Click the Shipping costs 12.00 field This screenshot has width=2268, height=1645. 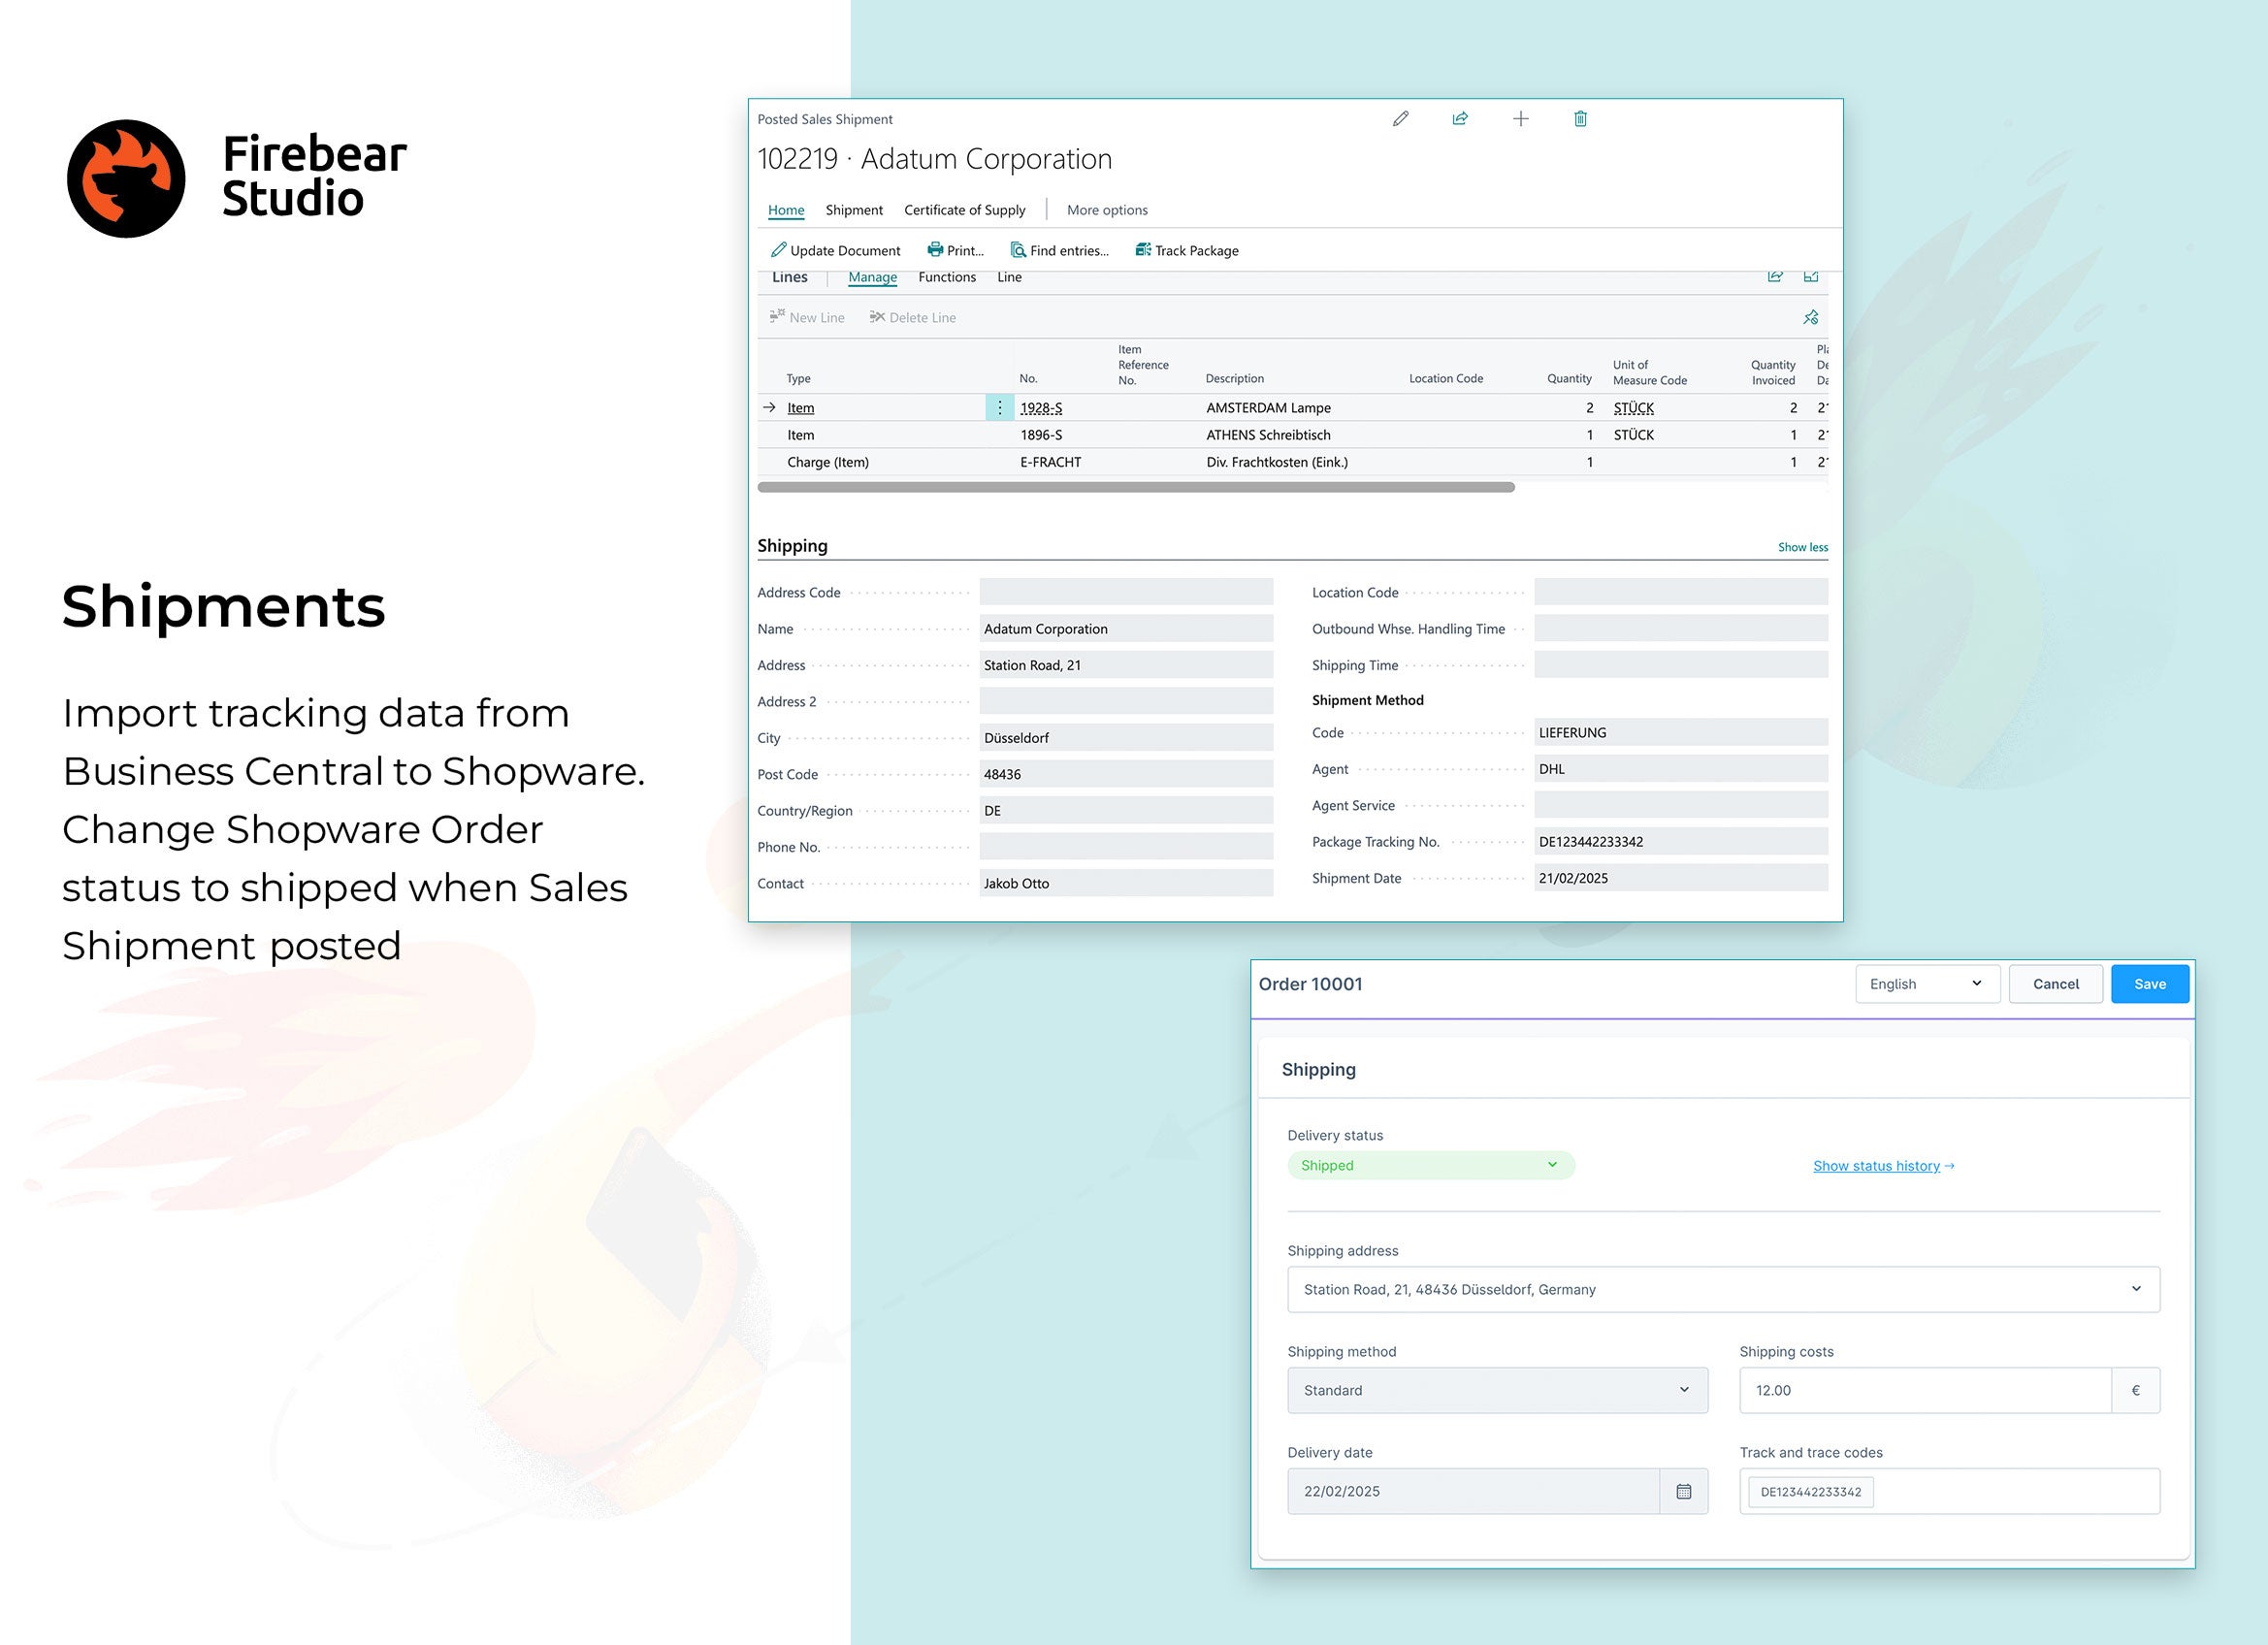tap(1925, 1390)
